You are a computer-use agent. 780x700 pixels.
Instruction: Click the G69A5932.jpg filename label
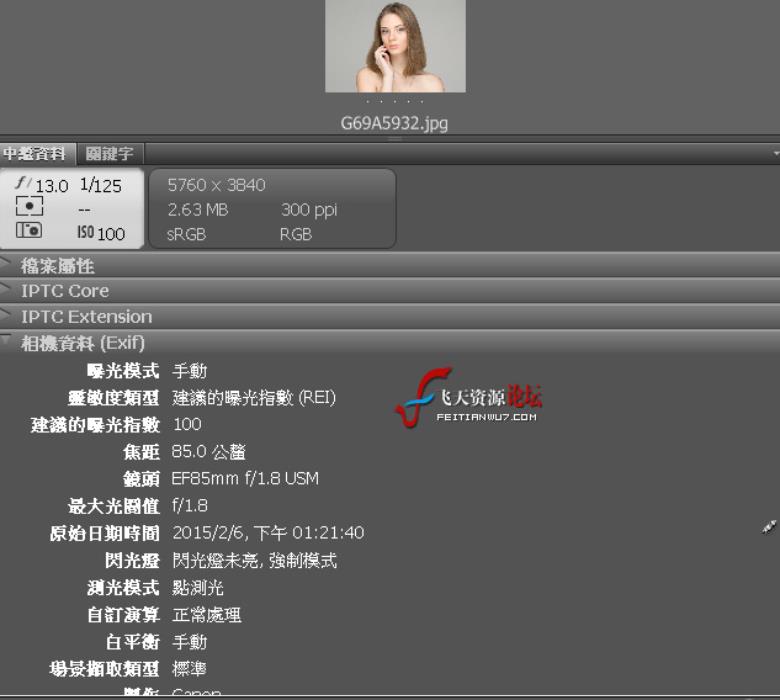tap(394, 124)
